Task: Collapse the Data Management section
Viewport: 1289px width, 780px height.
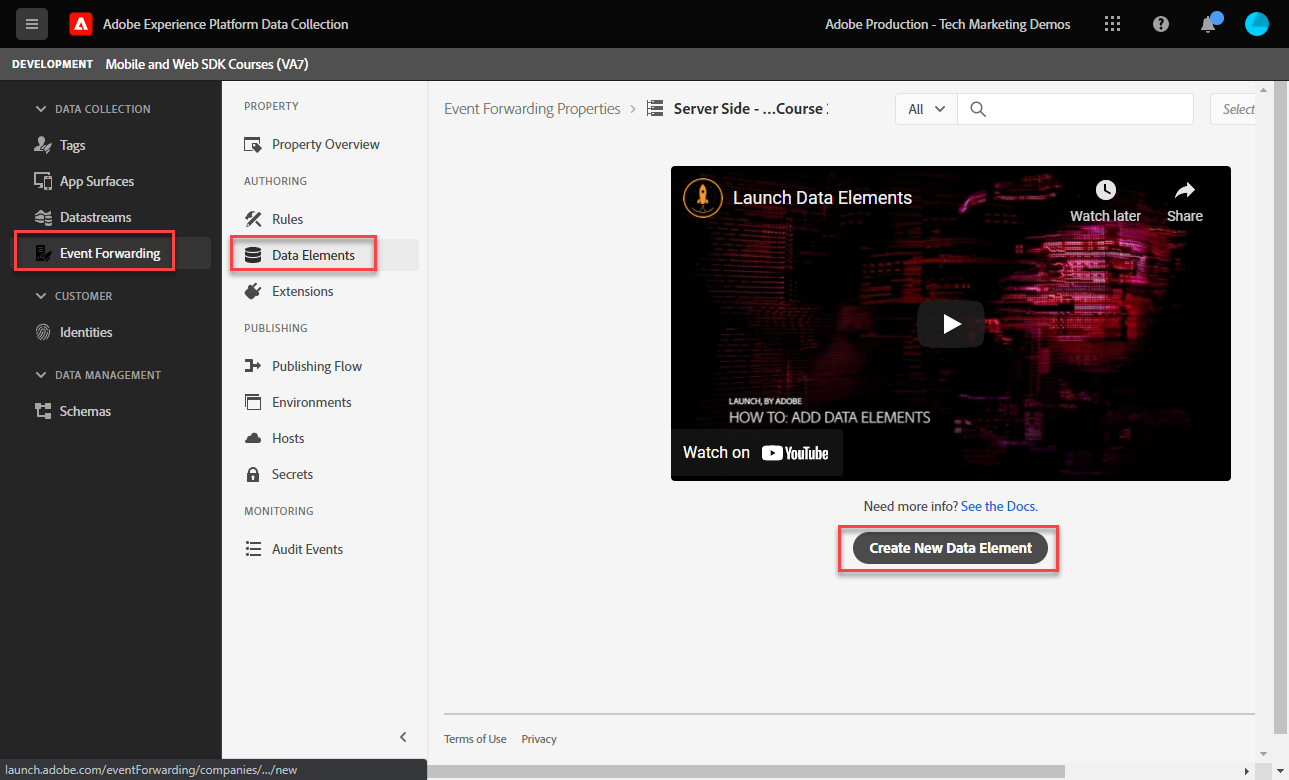Action: (41, 375)
